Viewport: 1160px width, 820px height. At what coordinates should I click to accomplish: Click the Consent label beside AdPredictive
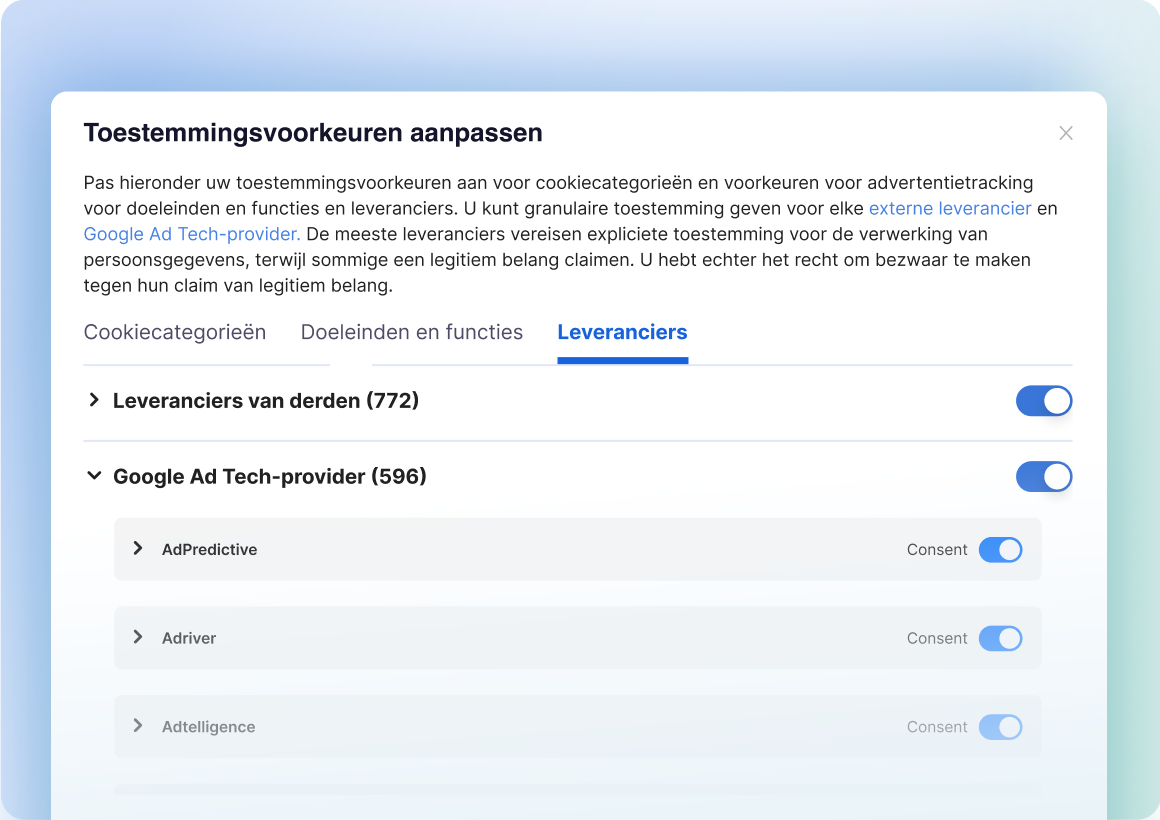point(937,549)
